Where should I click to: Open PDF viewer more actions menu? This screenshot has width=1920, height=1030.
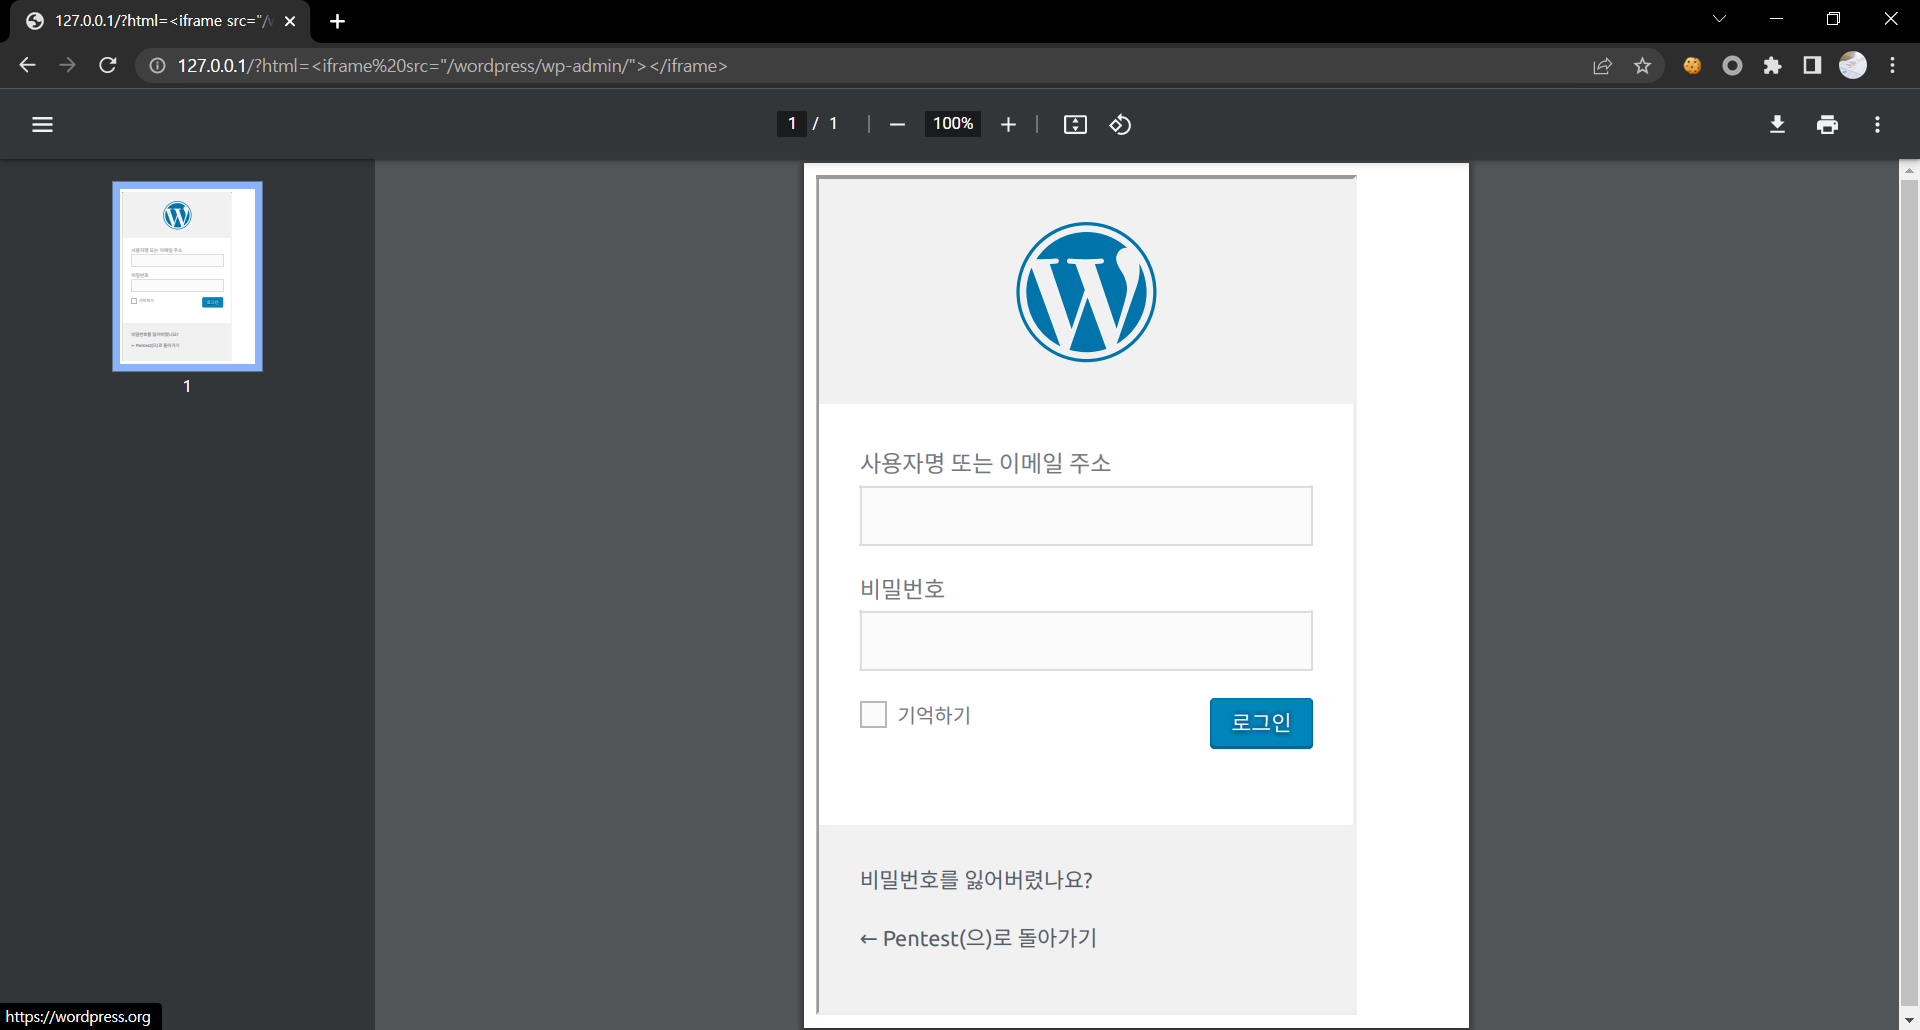(1877, 125)
